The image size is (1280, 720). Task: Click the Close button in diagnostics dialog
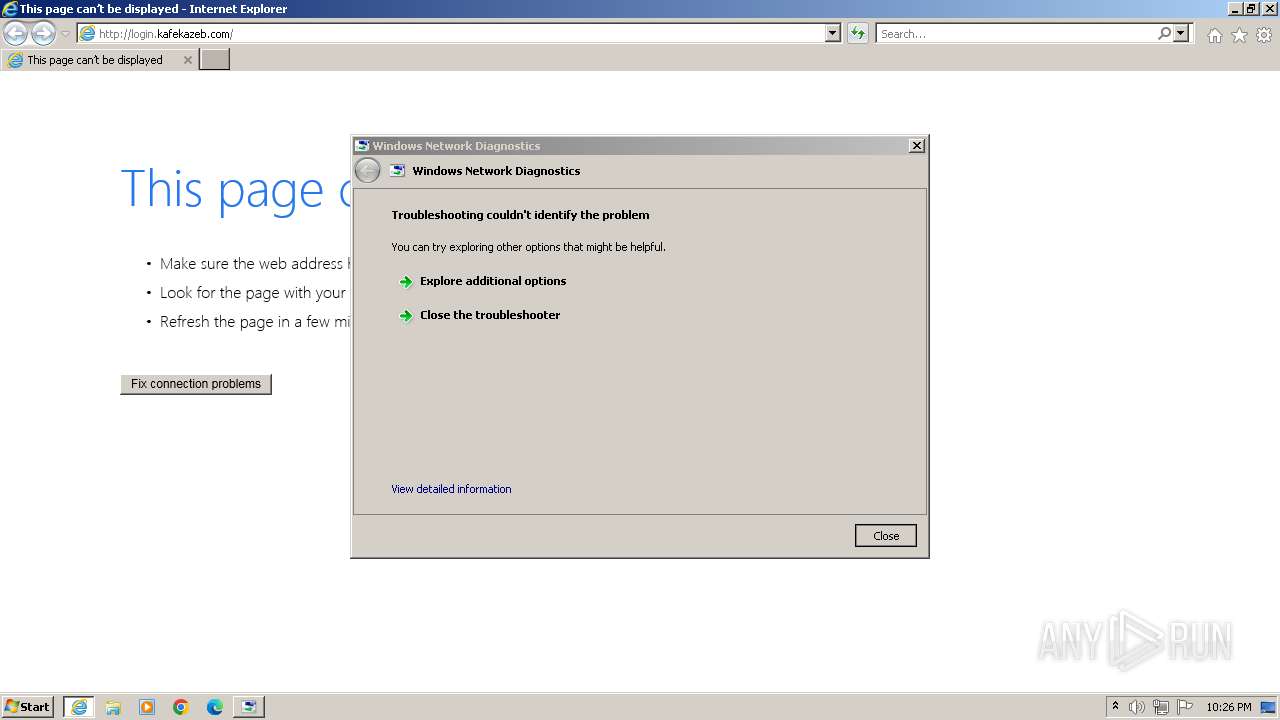(x=886, y=536)
